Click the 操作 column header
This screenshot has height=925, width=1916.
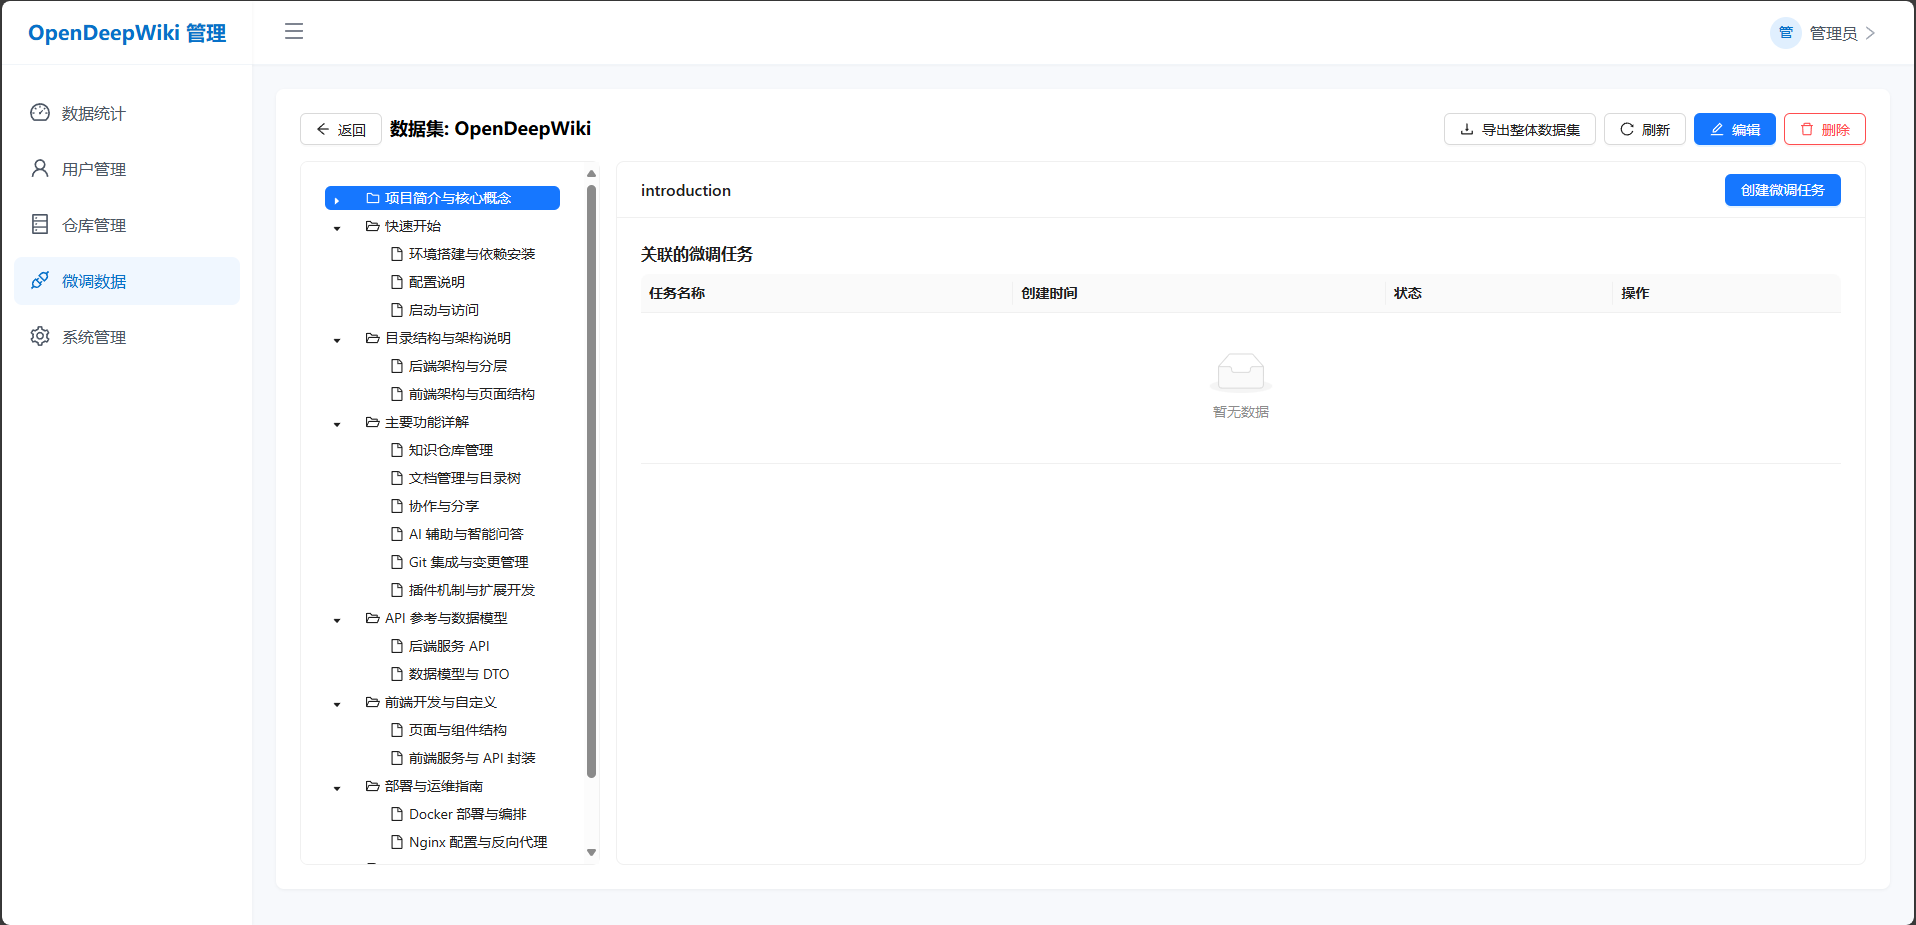(x=1635, y=293)
